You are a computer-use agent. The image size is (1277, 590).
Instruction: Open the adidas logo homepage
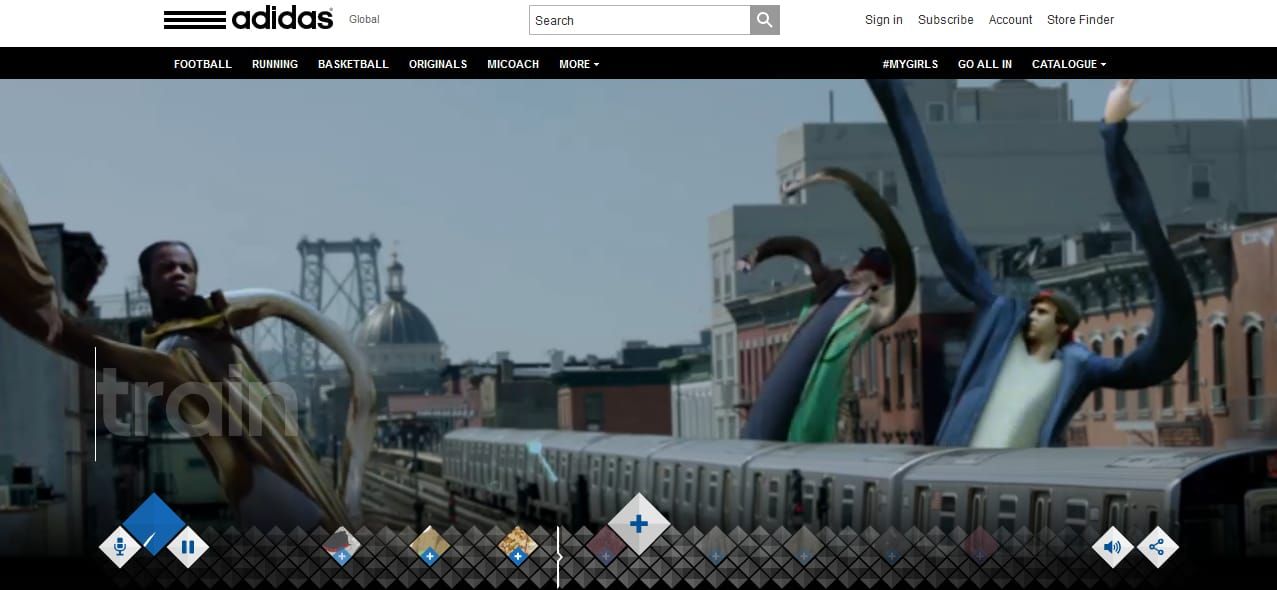point(248,19)
